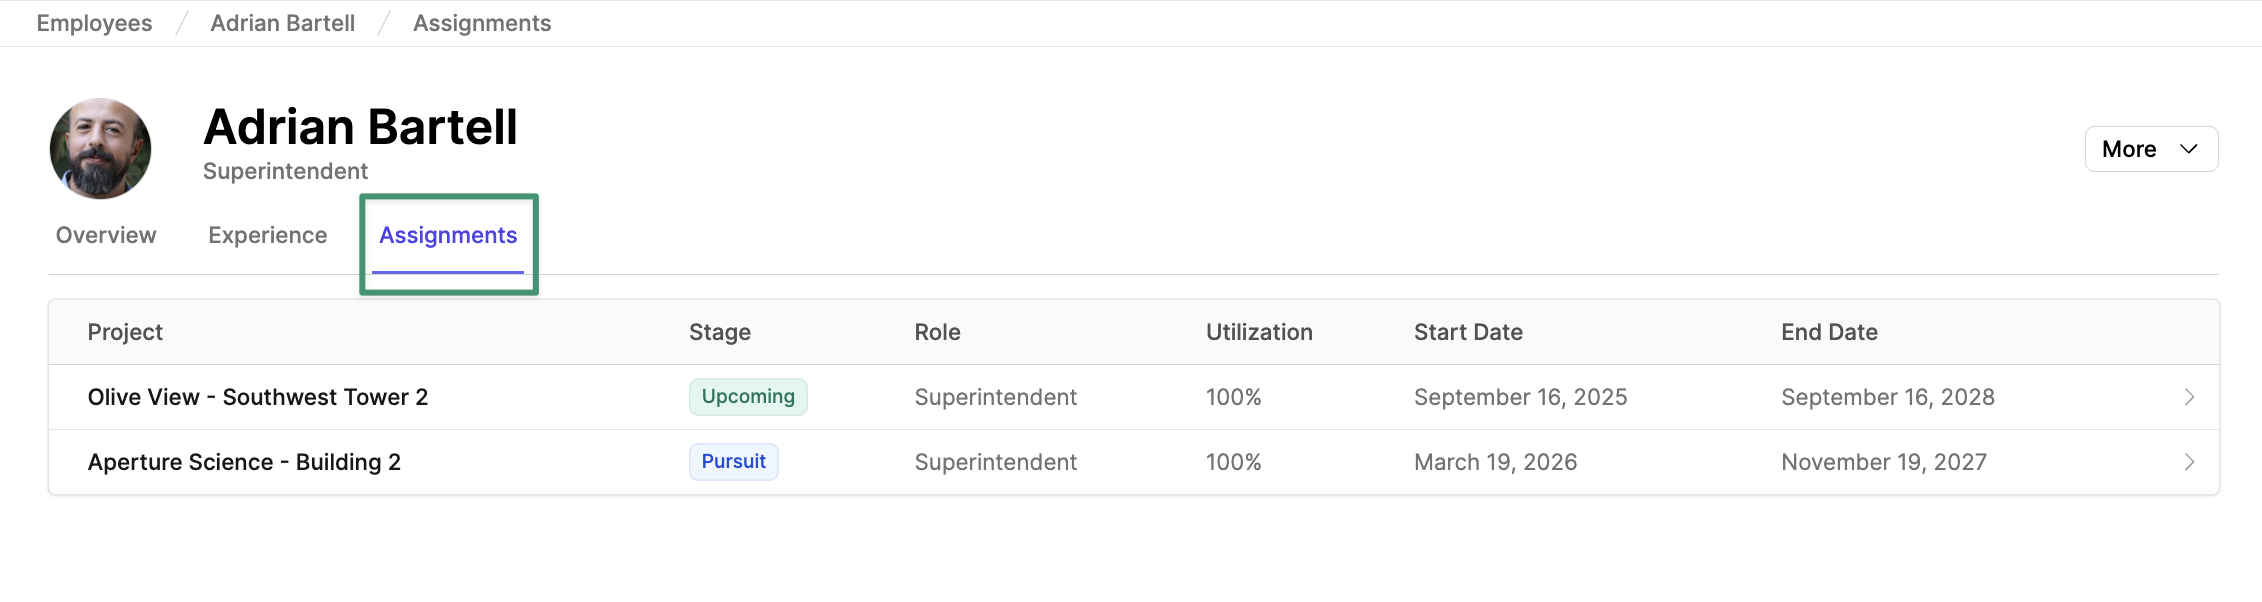This screenshot has width=2262, height=602.
Task: Select the Assignments tab
Action: (x=448, y=235)
